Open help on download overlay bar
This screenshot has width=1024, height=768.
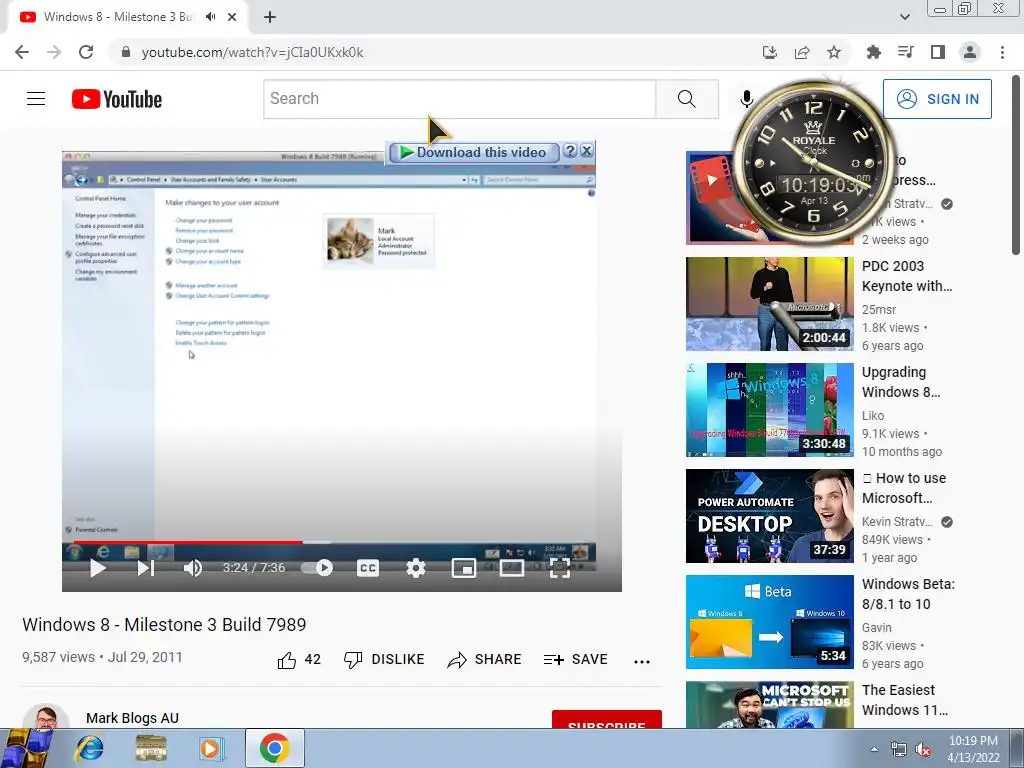click(x=569, y=151)
